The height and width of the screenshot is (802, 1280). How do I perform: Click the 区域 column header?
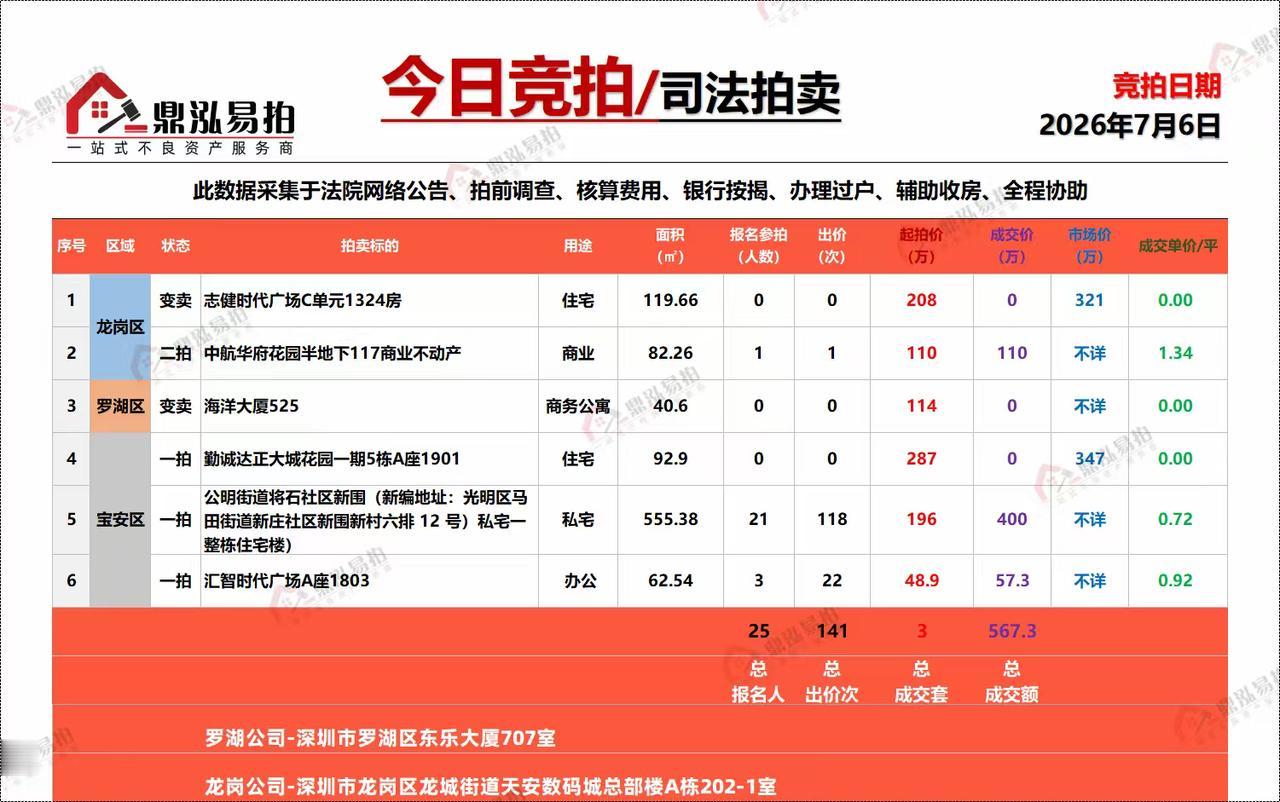coord(120,246)
